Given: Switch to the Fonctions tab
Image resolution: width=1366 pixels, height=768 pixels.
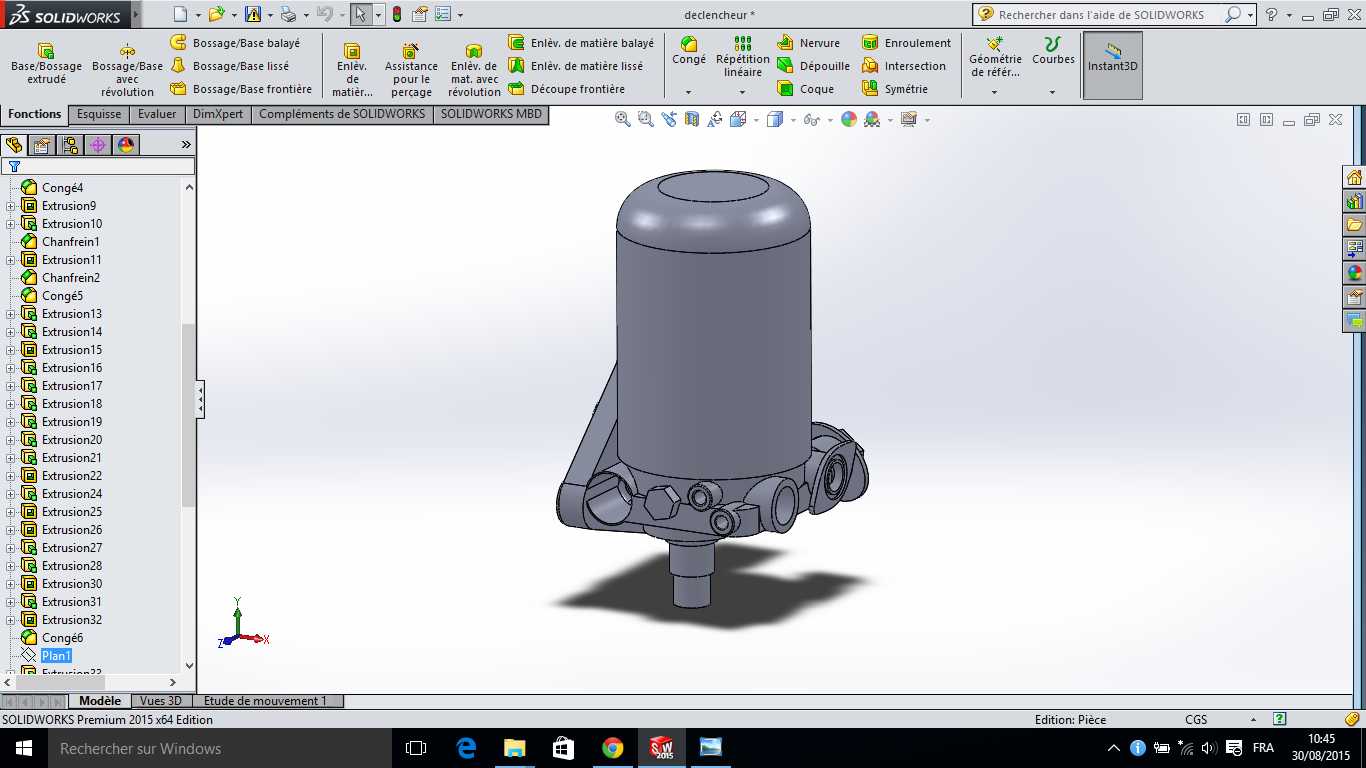Looking at the screenshot, I should click(35, 114).
